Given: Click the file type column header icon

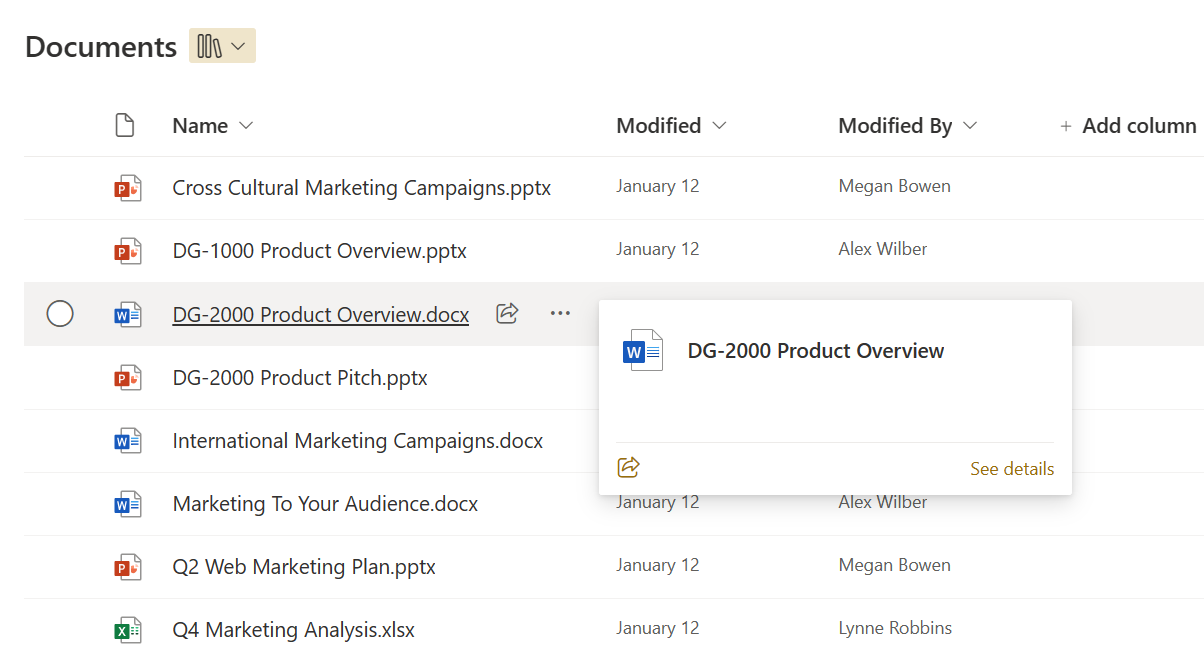Looking at the screenshot, I should point(125,124).
